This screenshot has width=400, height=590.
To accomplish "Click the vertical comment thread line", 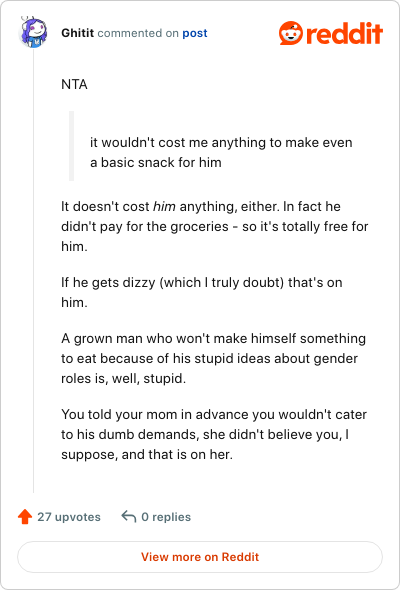I will [33, 271].
